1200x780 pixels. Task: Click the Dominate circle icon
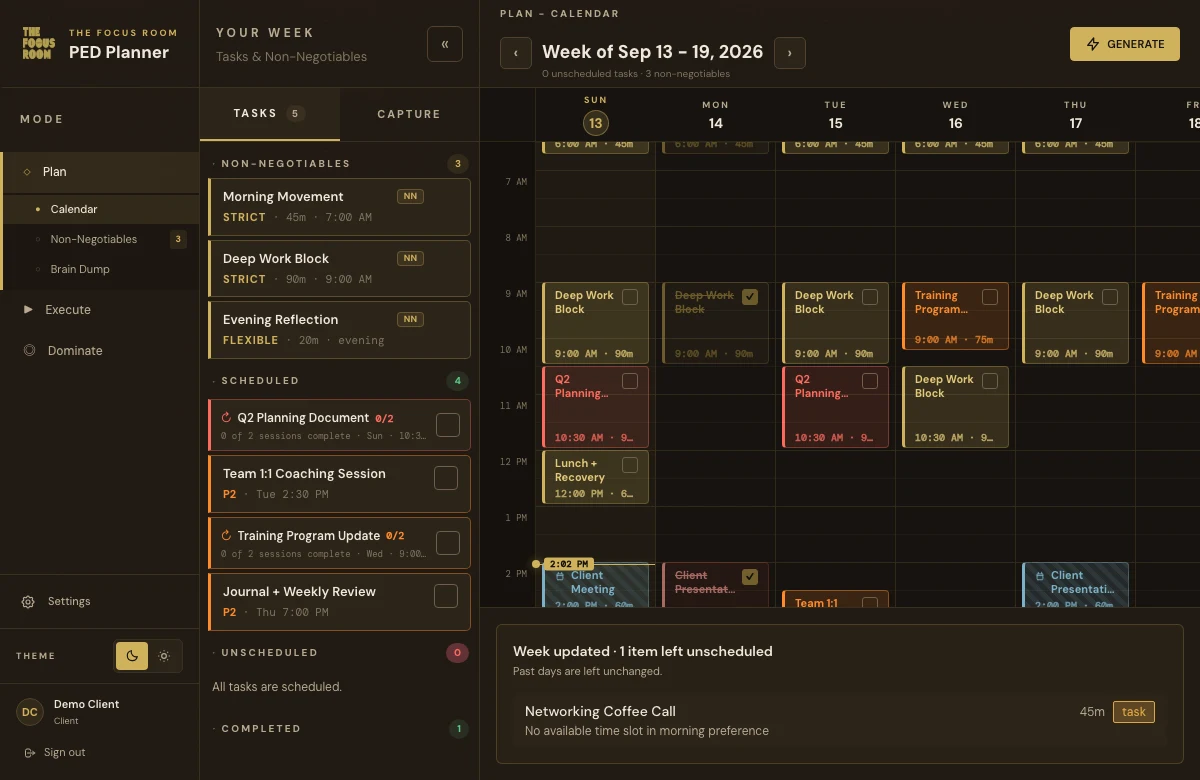[29, 351]
